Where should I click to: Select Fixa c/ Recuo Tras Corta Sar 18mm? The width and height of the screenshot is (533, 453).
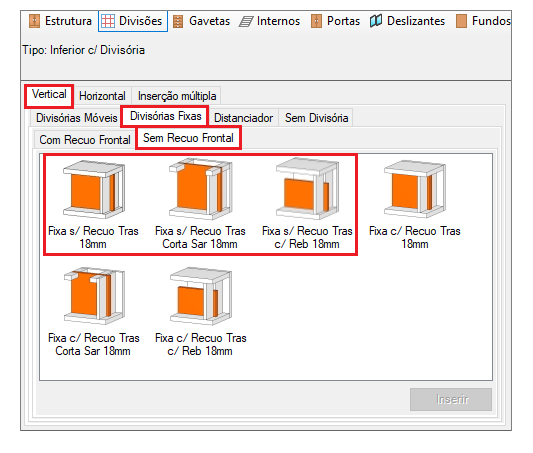pos(93,312)
